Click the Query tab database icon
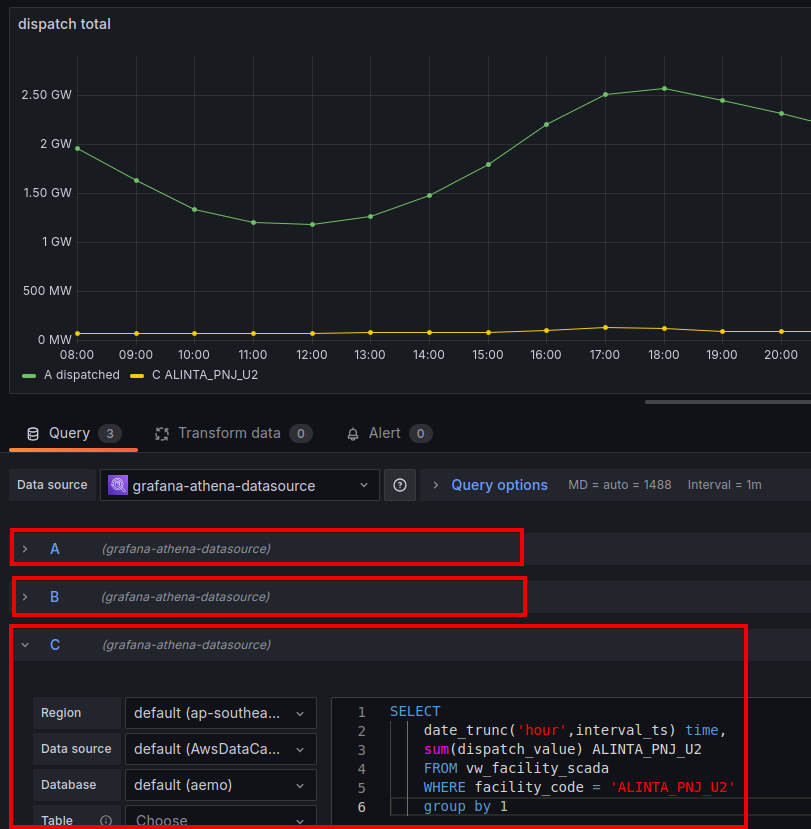This screenshot has width=811, height=829. click(x=33, y=434)
